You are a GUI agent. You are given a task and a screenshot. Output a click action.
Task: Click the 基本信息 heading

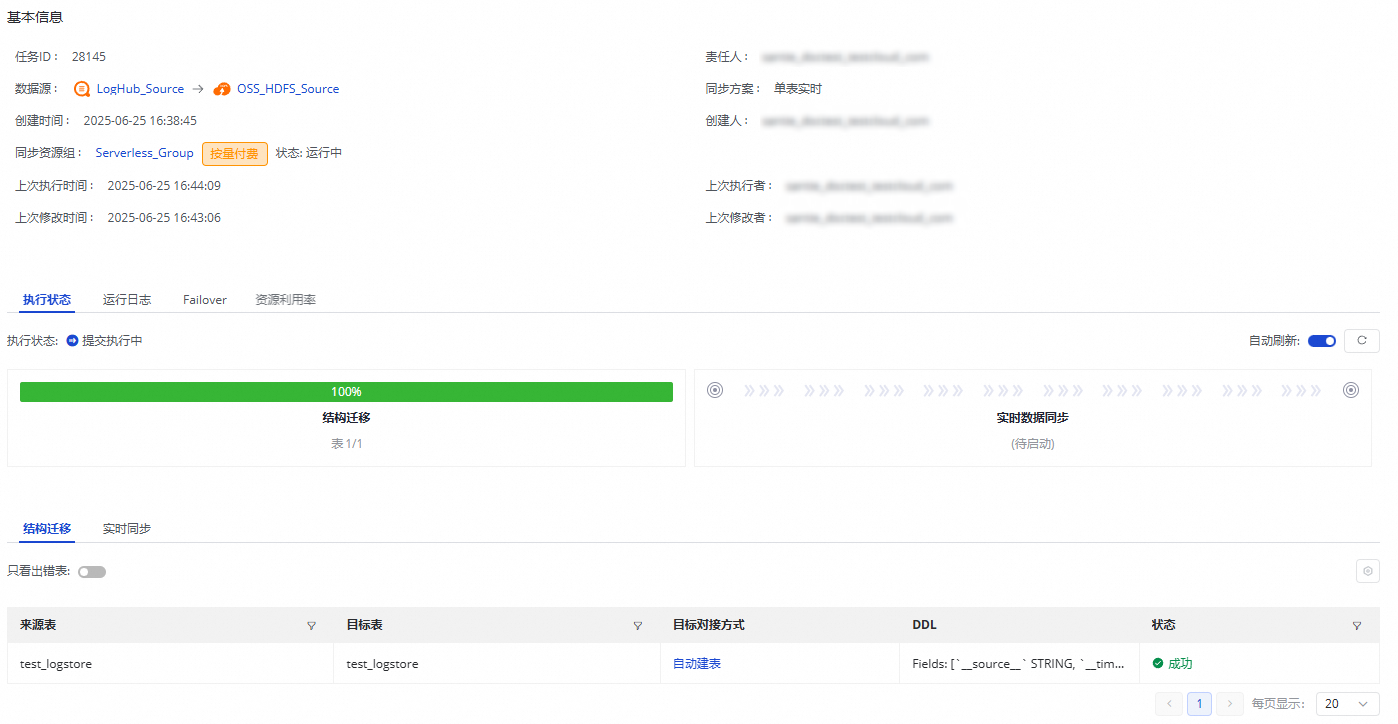click(x=35, y=17)
